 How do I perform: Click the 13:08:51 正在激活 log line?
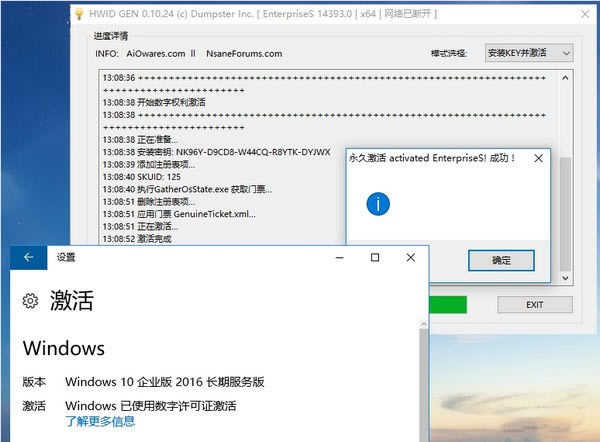(140, 227)
